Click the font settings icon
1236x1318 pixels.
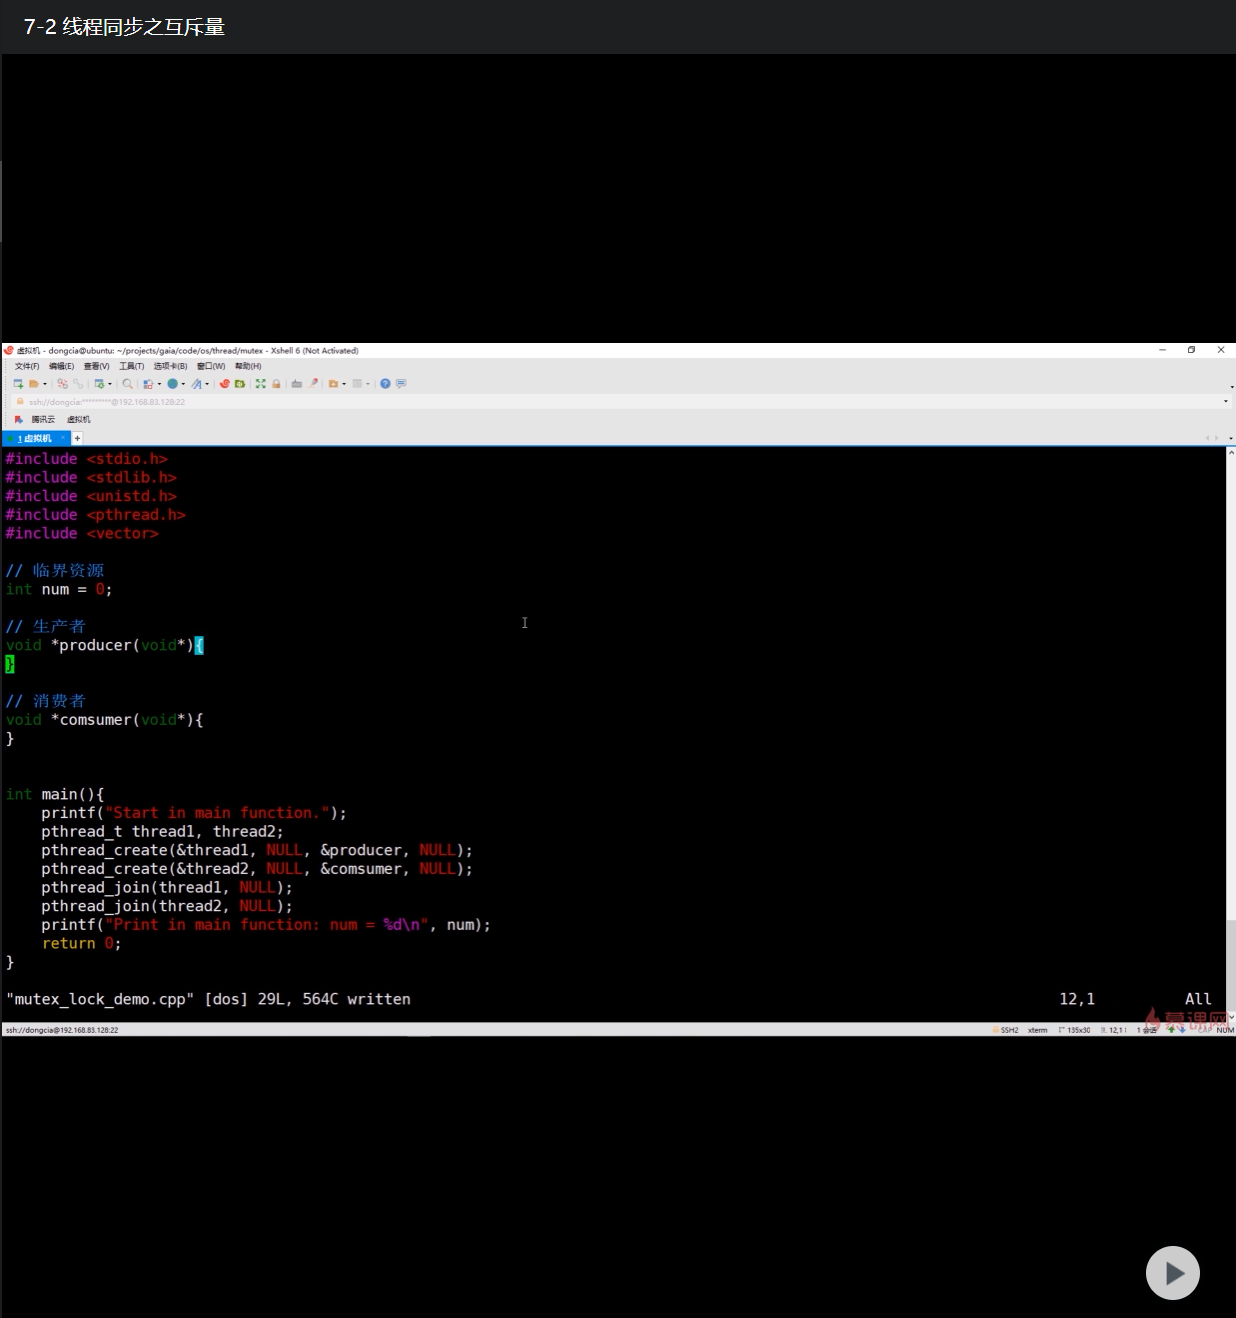(197, 384)
